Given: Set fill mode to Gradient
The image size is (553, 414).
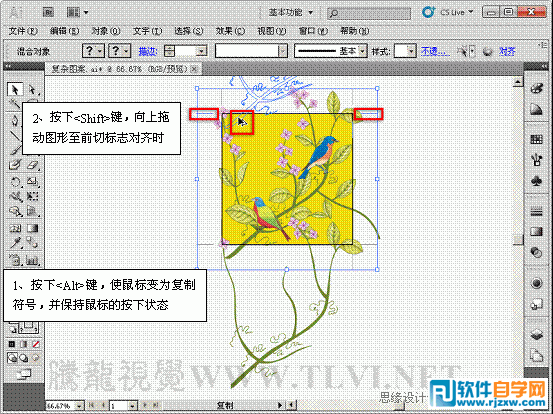Looking at the screenshot, I should [24, 344].
